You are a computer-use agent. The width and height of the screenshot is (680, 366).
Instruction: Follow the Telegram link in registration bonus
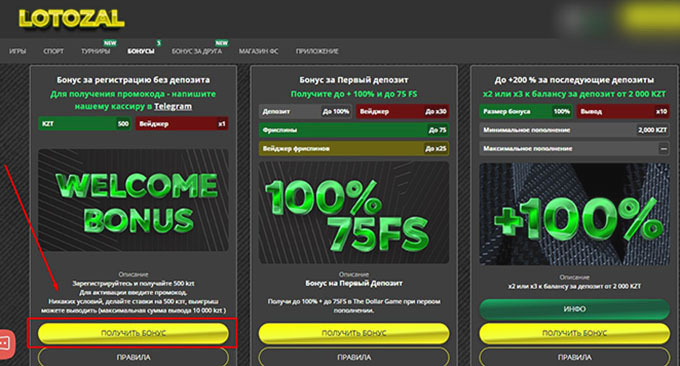[173, 106]
